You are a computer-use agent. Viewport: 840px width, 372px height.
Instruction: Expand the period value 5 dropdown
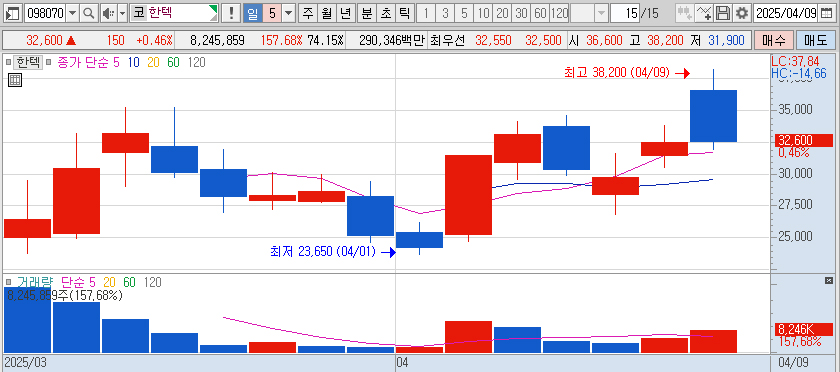click(289, 13)
